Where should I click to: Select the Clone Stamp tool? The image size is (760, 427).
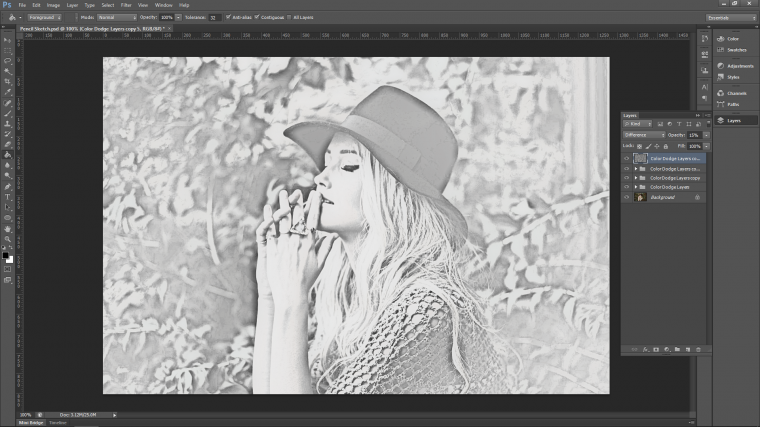(x=7, y=124)
